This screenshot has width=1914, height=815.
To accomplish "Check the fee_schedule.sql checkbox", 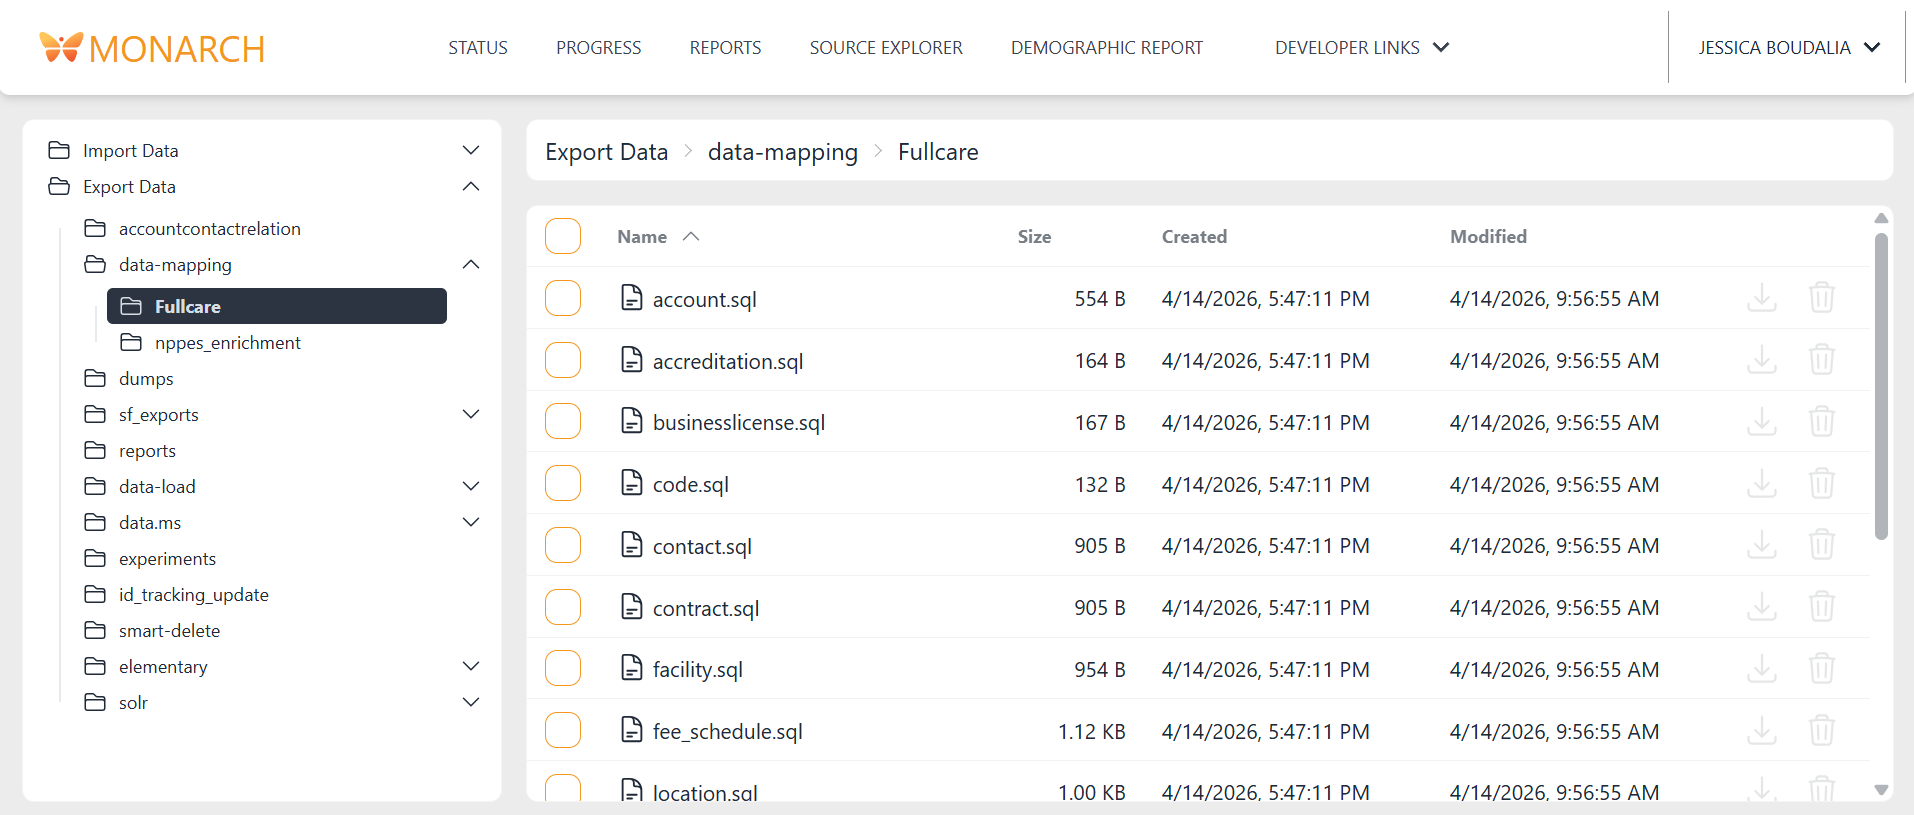I will [x=563, y=730].
